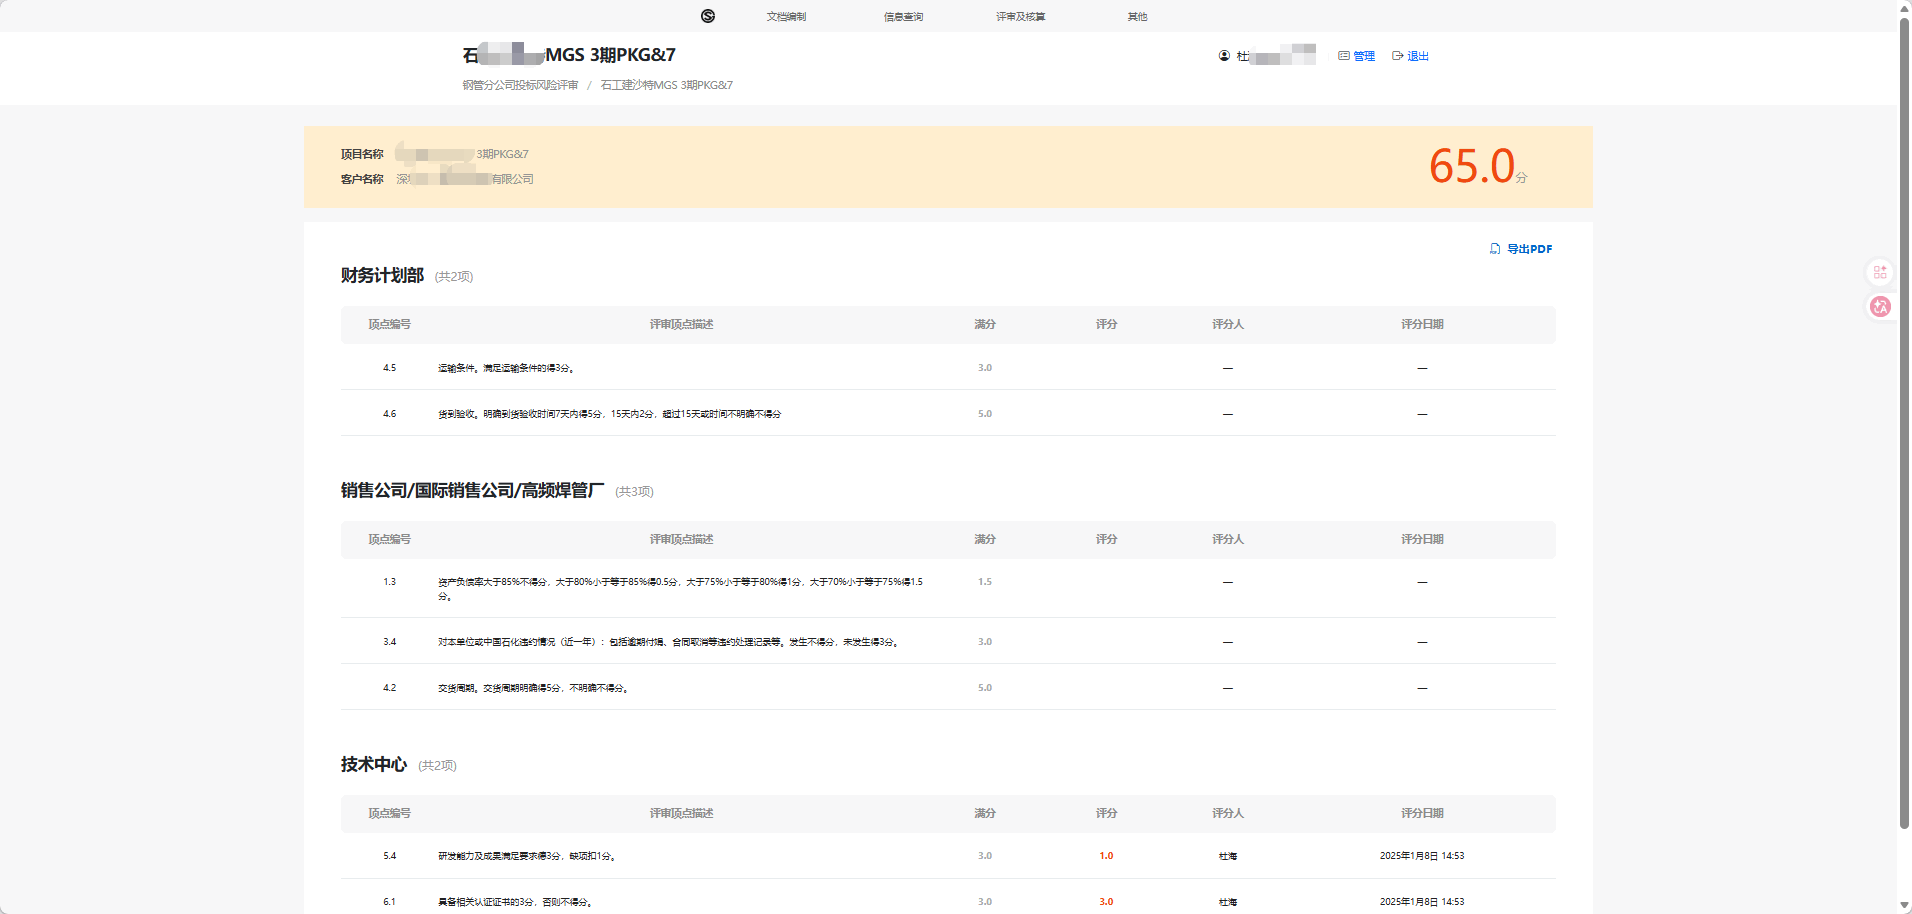
Task: Export the report with 导出PDF
Action: tap(1521, 249)
